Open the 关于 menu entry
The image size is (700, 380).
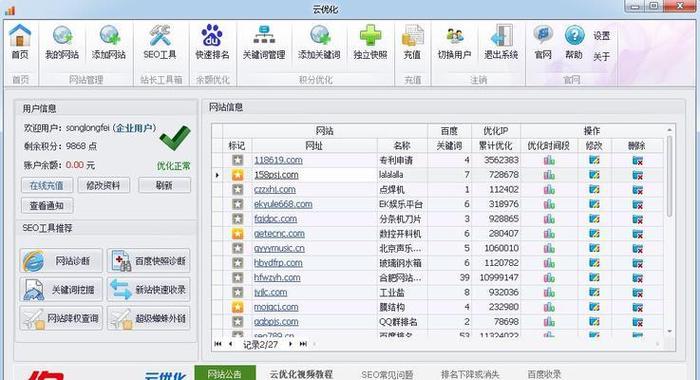(x=601, y=57)
